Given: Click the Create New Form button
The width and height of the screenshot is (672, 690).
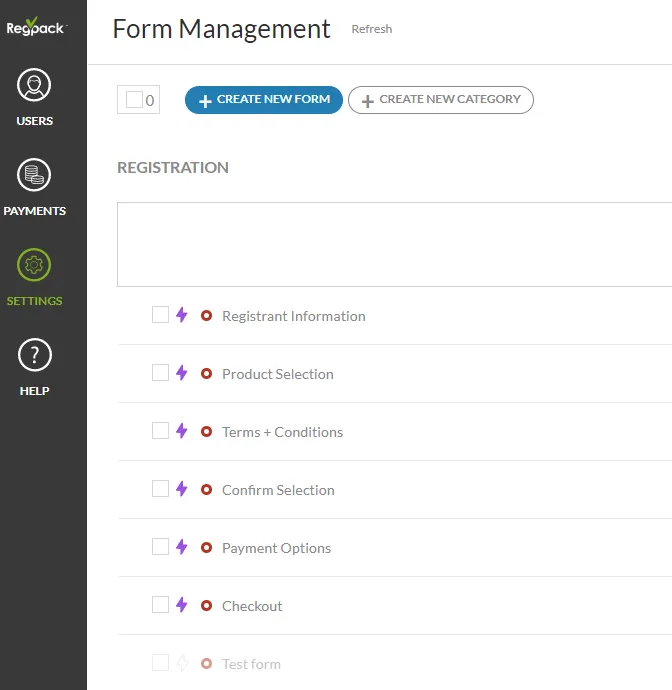Looking at the screenshot, I should point(264,100).
